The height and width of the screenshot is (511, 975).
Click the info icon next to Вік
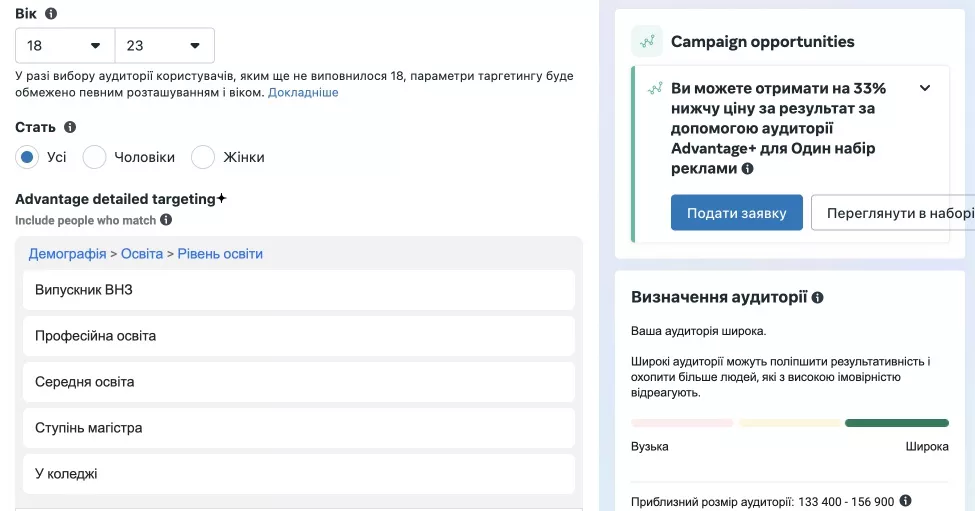coord(51,13)
